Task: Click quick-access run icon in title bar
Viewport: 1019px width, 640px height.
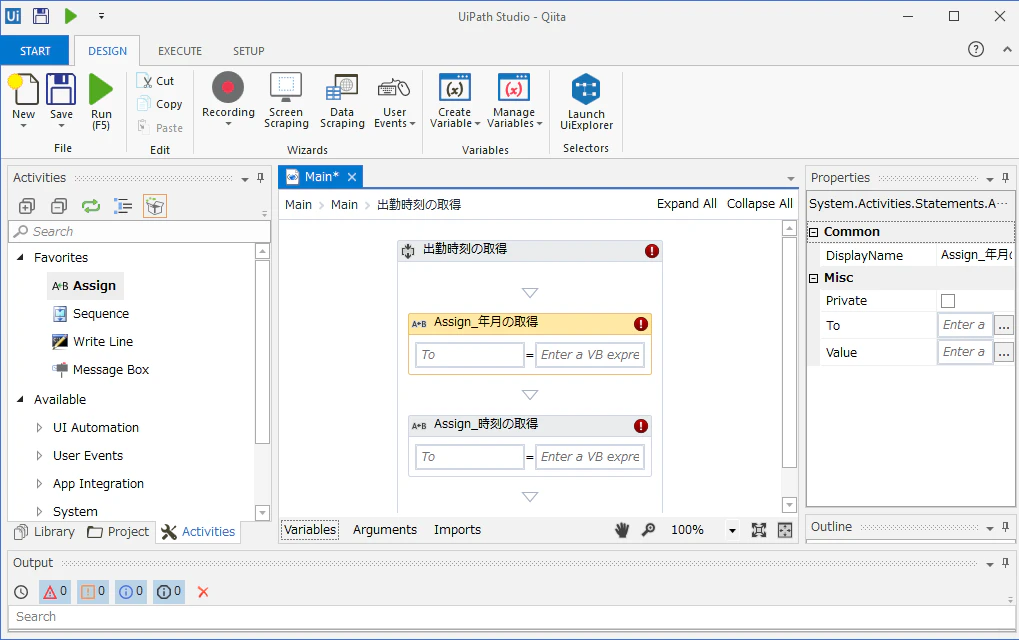Action: (x=71, y=16)
